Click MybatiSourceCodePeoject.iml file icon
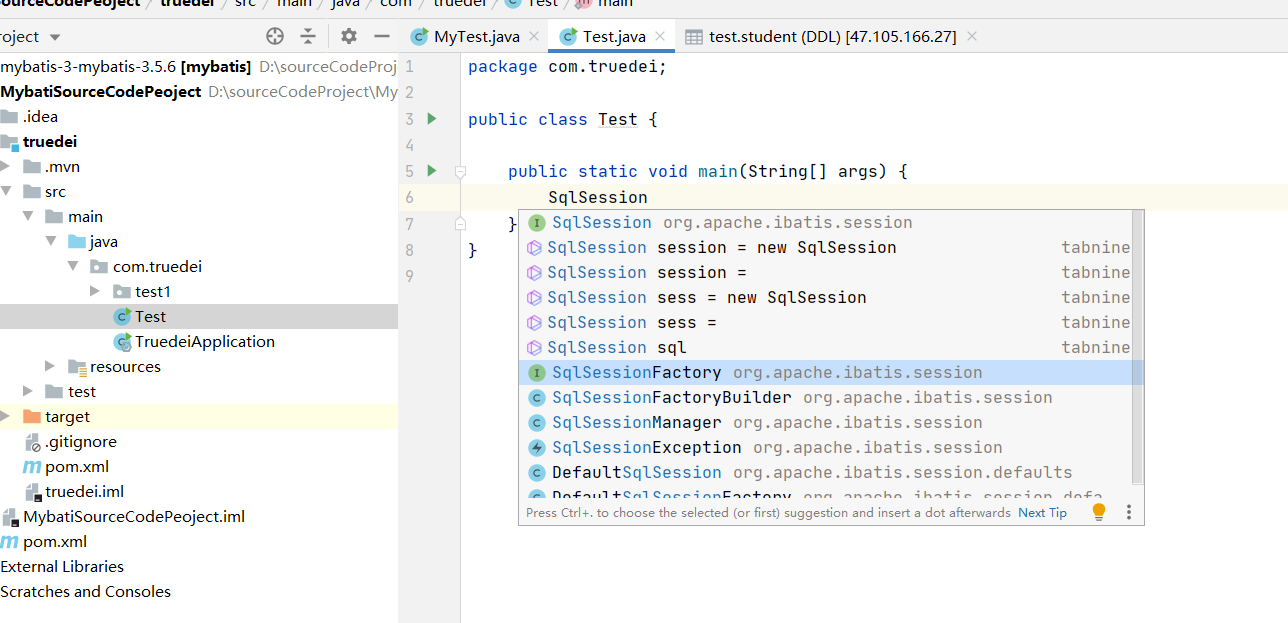Screen dimensions: 1288x623 coord(10,517)
